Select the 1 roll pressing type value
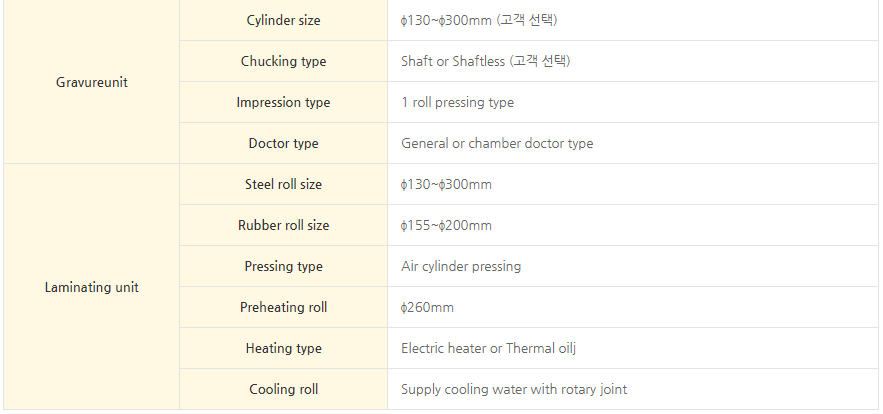The image size is (883, 414). 457,103
